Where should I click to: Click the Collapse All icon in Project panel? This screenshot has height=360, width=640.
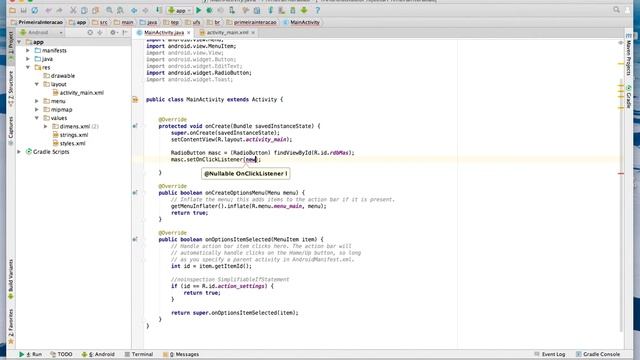point(100,32)
